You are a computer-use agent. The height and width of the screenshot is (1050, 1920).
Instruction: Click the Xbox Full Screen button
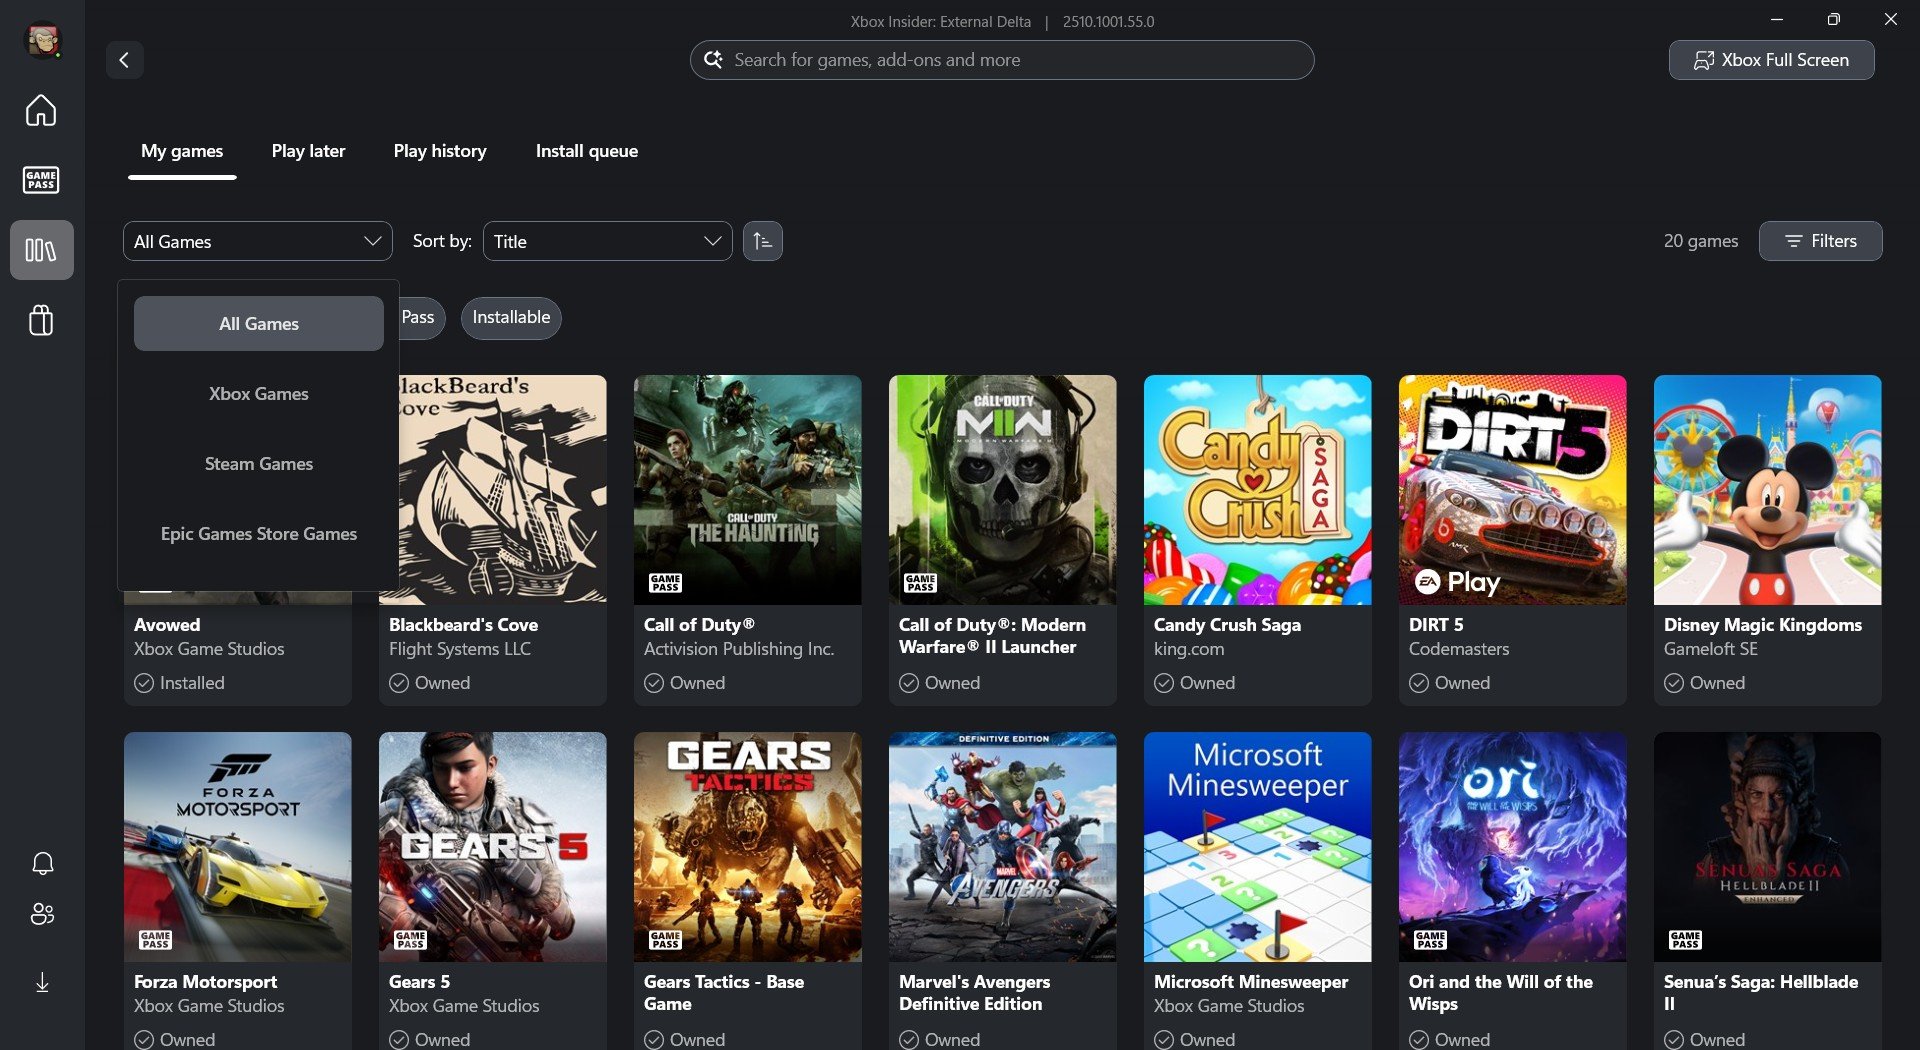[x=1771, y=60]
